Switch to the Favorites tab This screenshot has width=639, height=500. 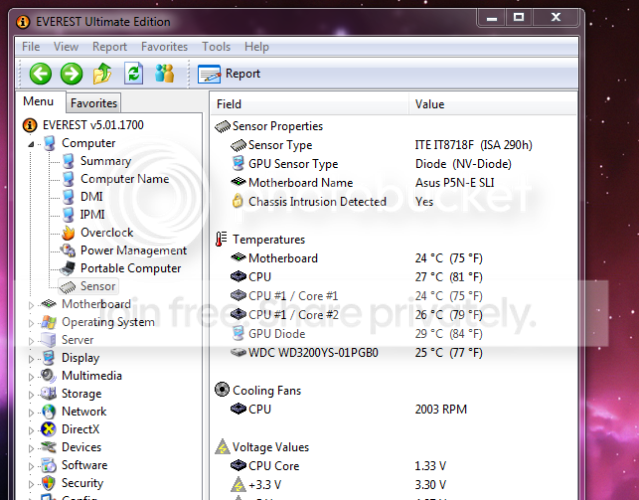(94, 103)
